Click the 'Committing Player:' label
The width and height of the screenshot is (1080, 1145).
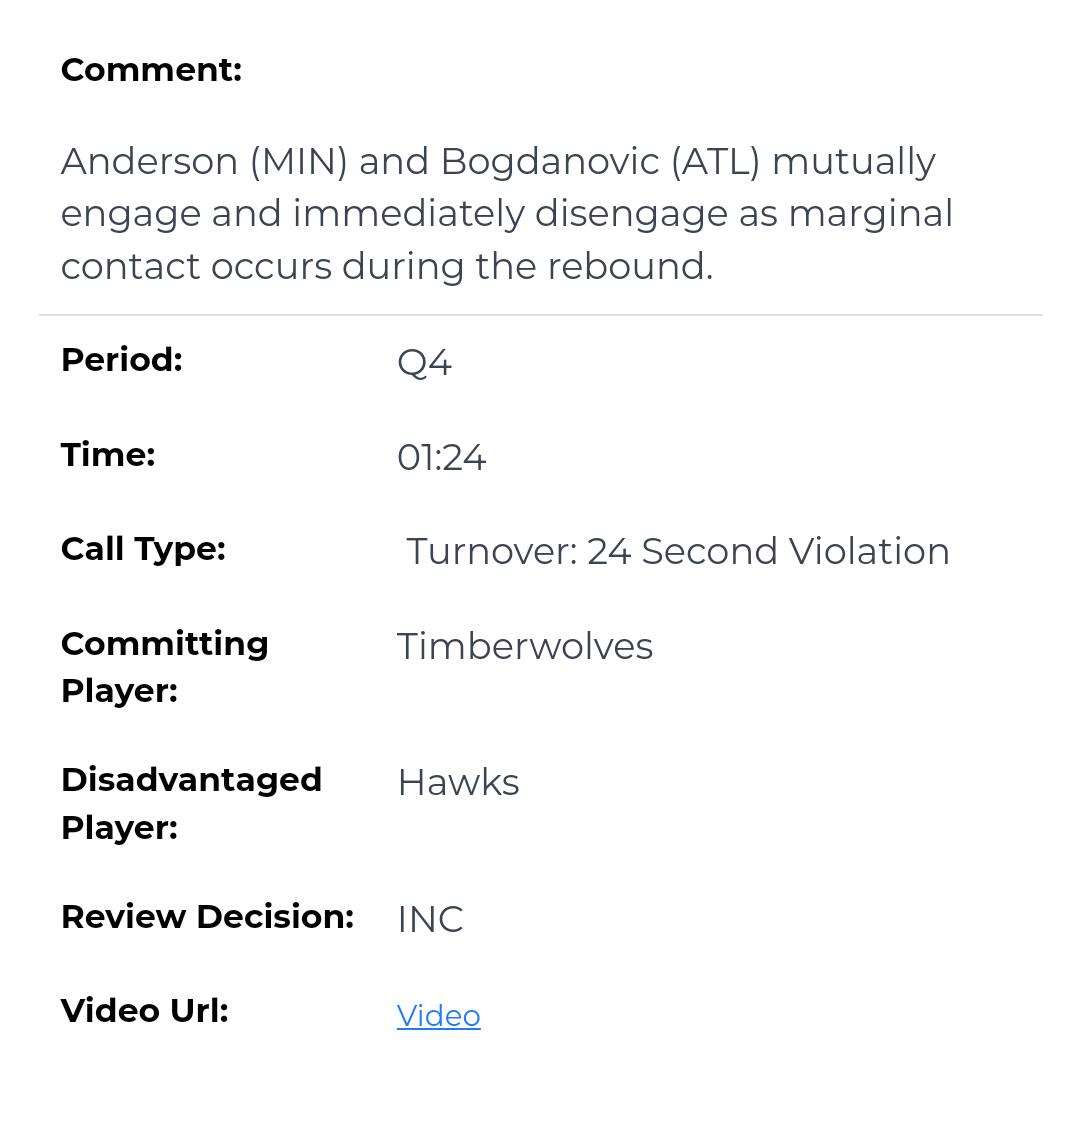[164, 666]
